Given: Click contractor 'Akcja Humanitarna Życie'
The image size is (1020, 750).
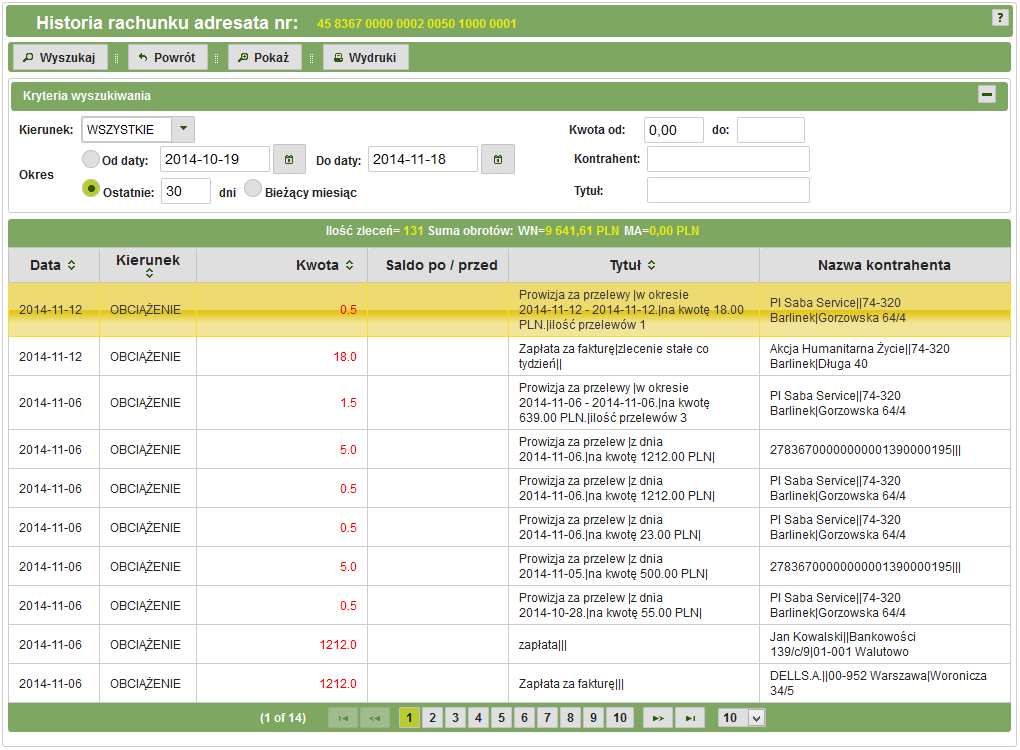Looking at the screenshot, I should (x=859, y=356).
